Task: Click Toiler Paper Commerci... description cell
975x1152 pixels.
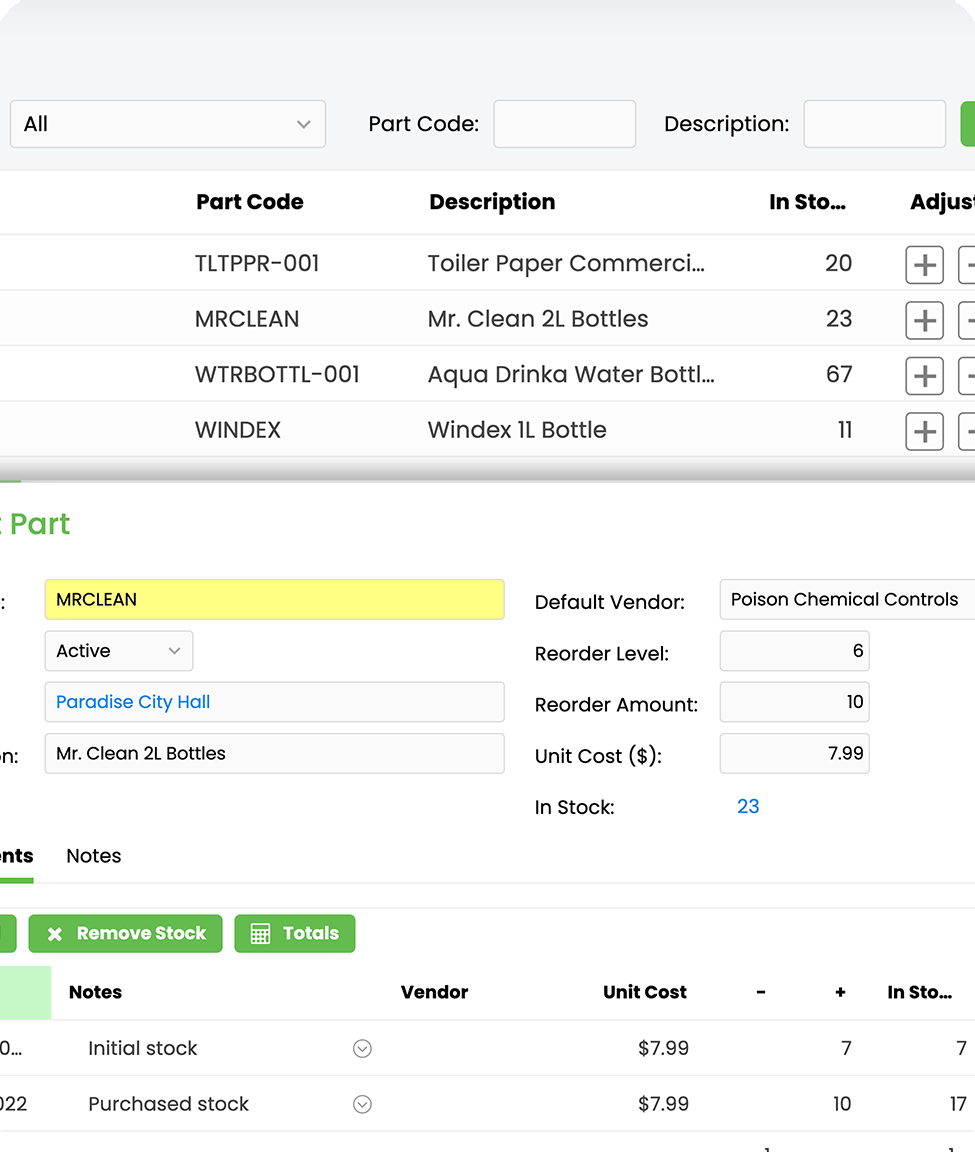Action: click(x=566, y=264)
